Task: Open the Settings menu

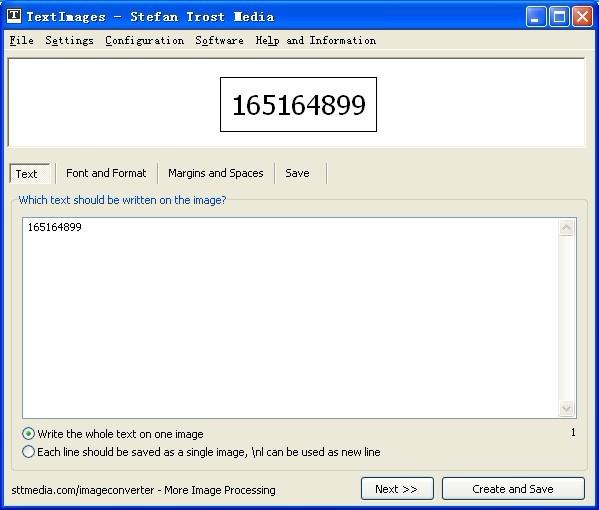Action: (x=69, y=40)
